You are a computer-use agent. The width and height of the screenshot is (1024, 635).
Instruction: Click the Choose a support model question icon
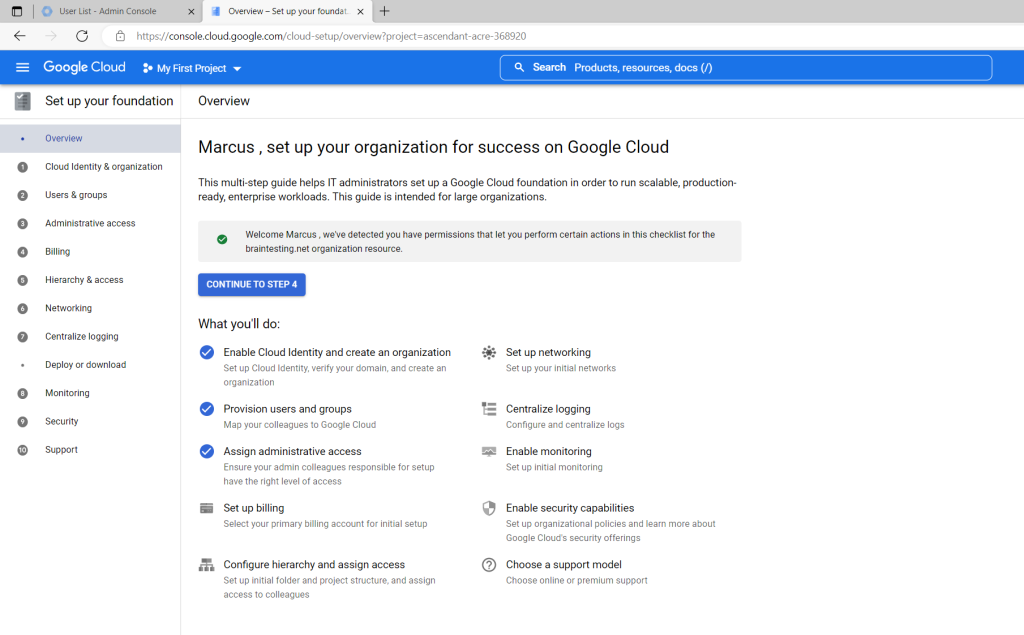[488, 565]
